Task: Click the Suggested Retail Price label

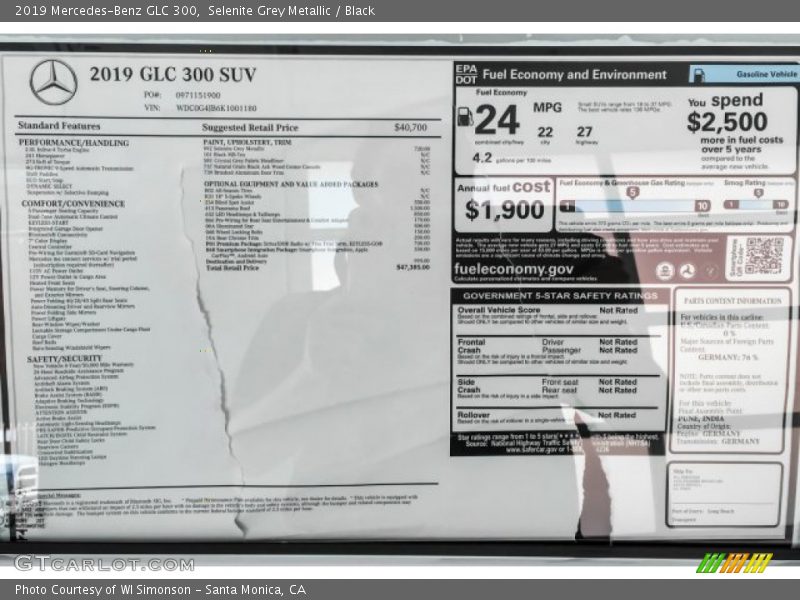Action: 250,128
